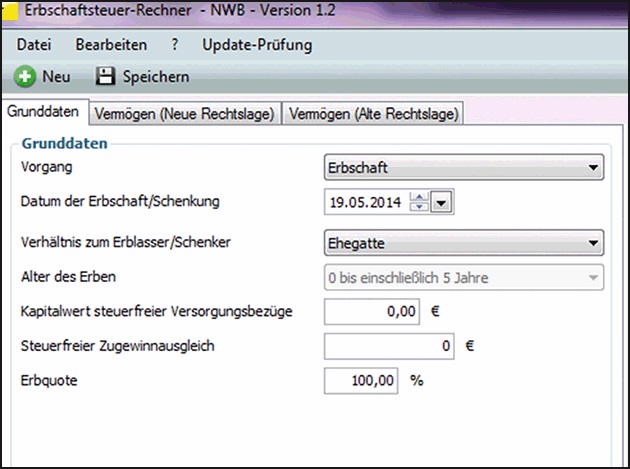Screen dimensions: 630x469
Task: Switch to Vermögen (Neue Rechtslage) tab
Action: [x=185, y=114]
